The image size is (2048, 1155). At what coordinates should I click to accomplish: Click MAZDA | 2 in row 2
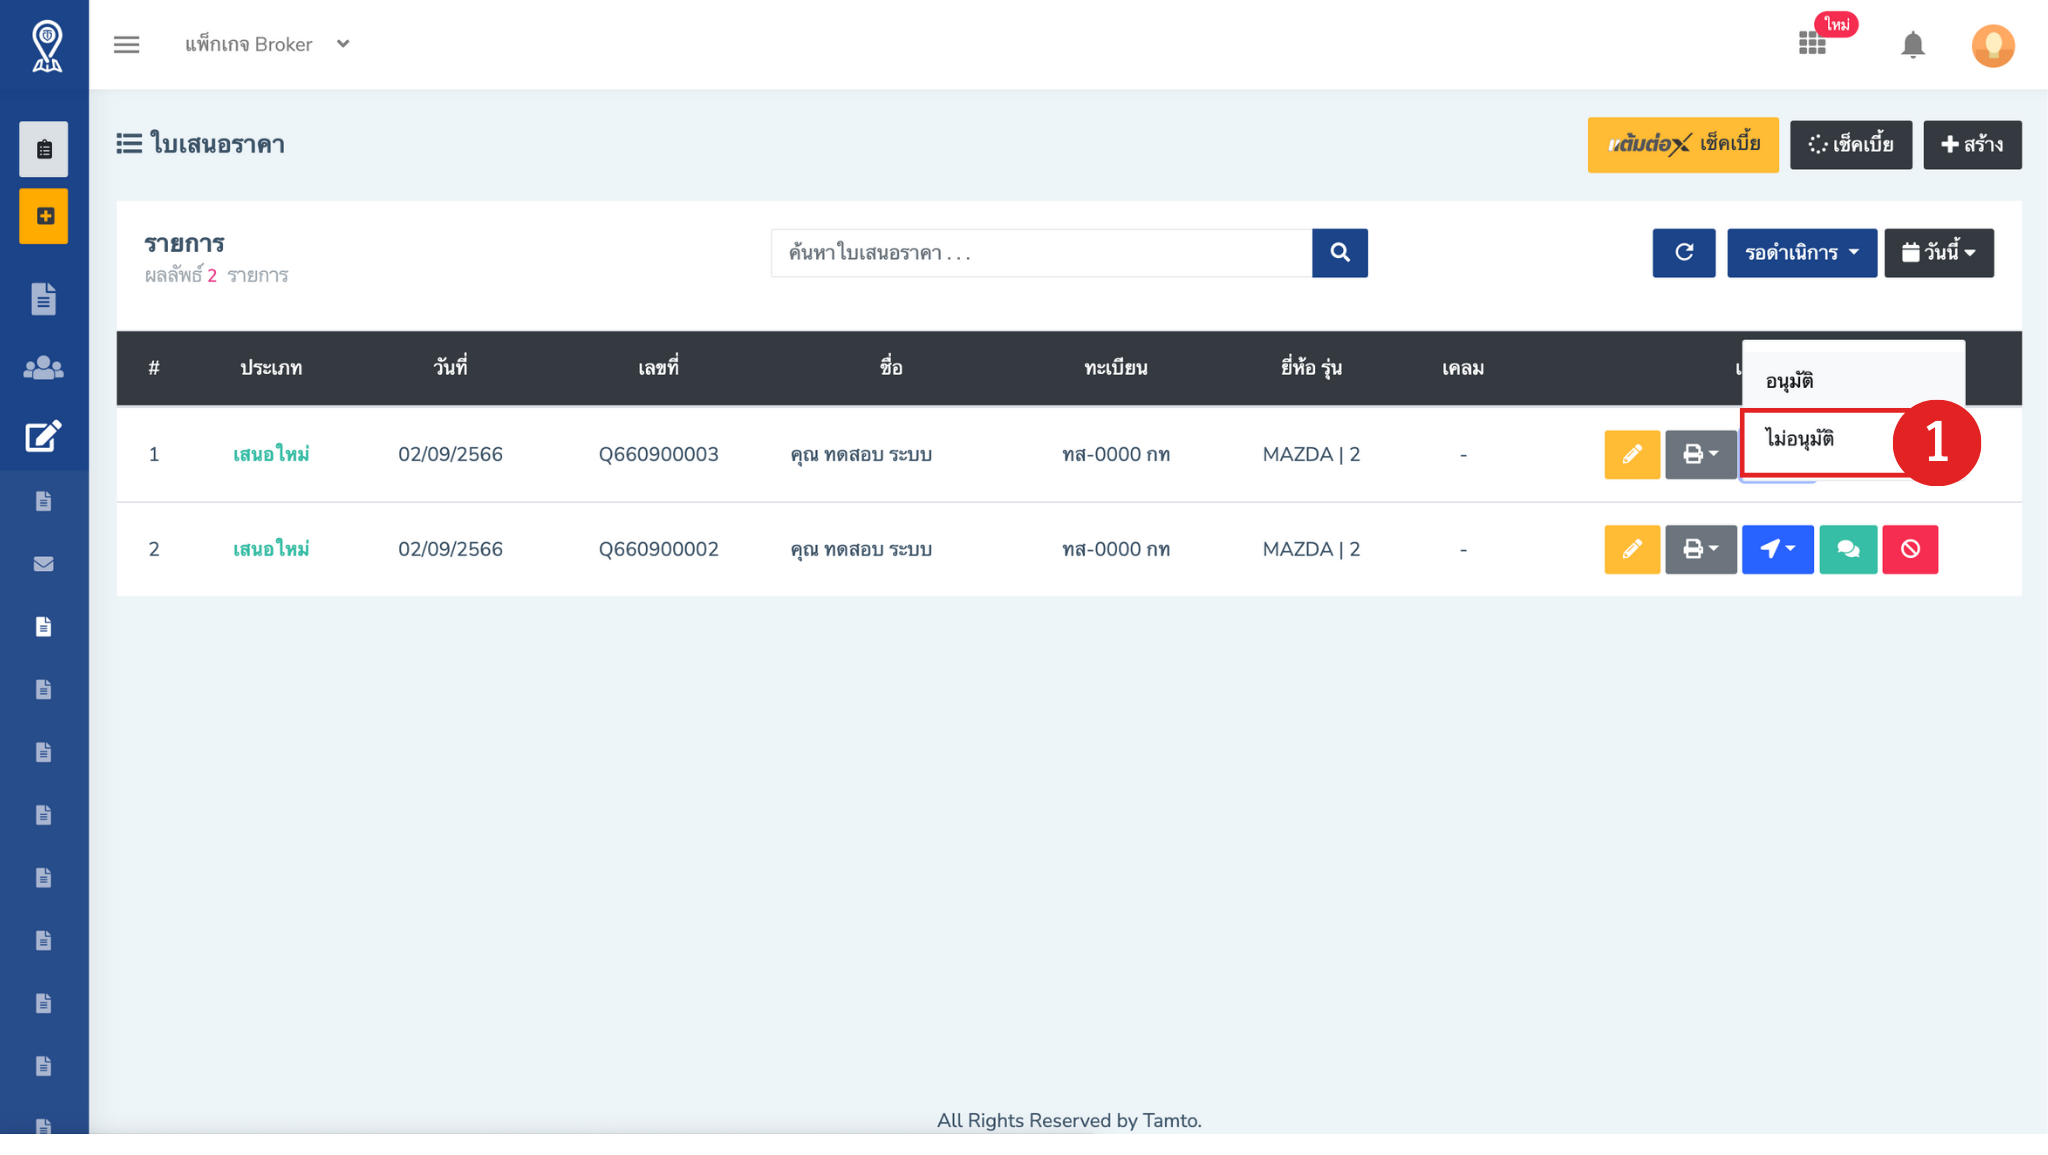1311,549
